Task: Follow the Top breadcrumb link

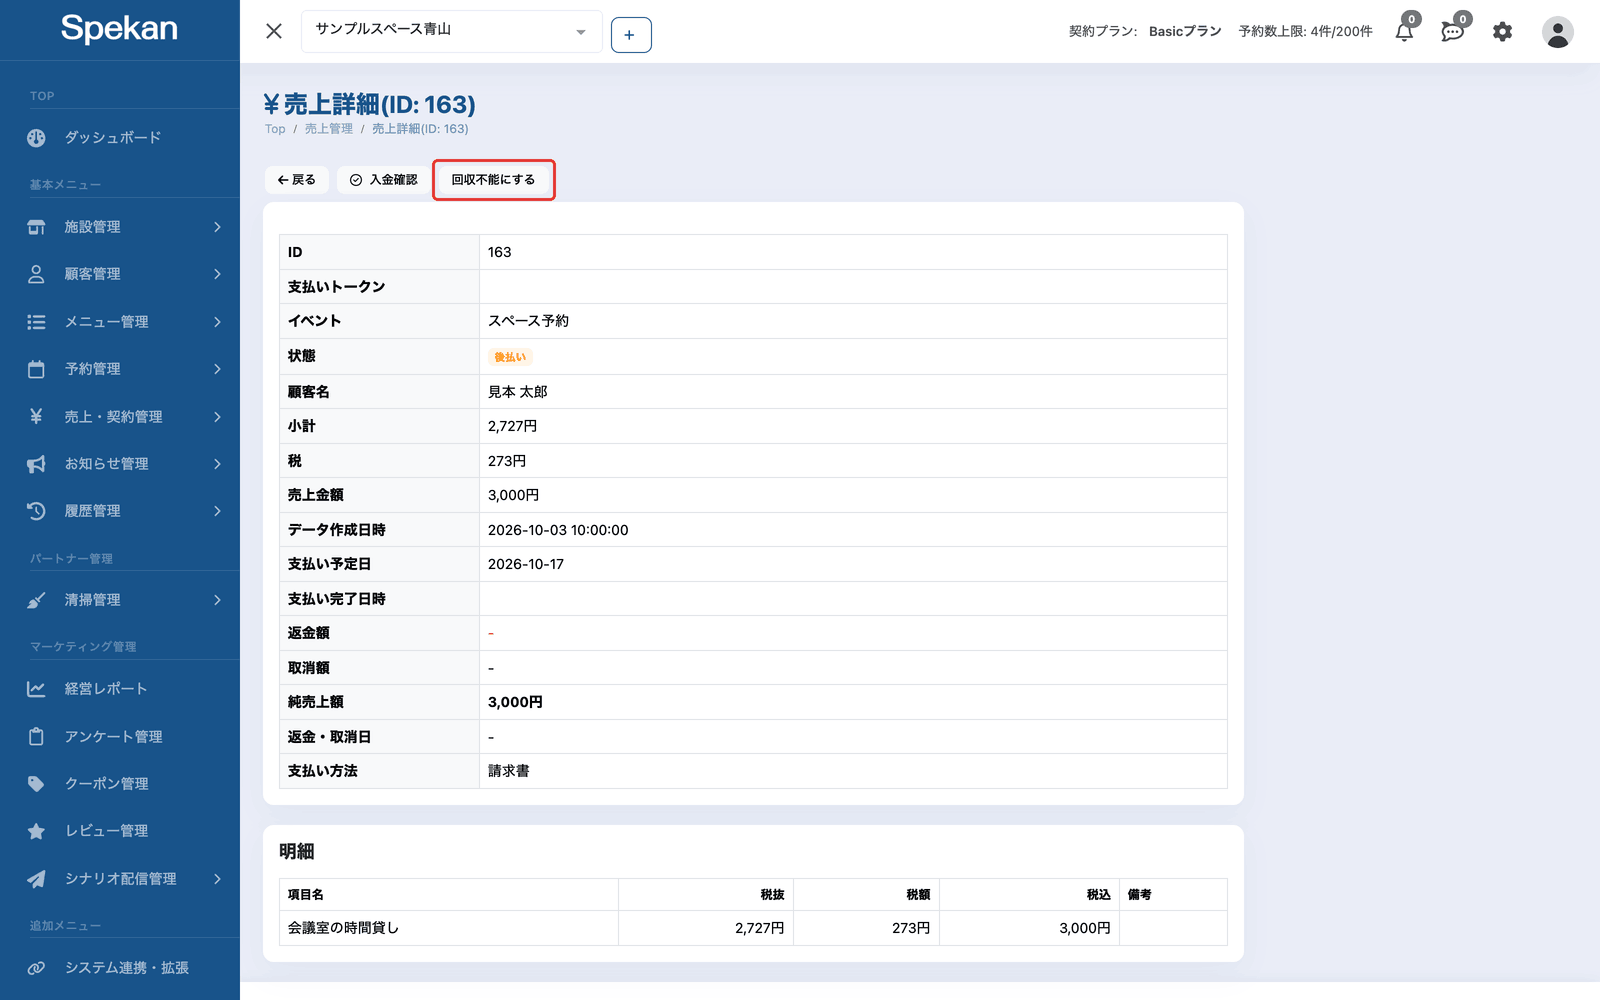Action: pyautogui.click(x=275, y=129)
